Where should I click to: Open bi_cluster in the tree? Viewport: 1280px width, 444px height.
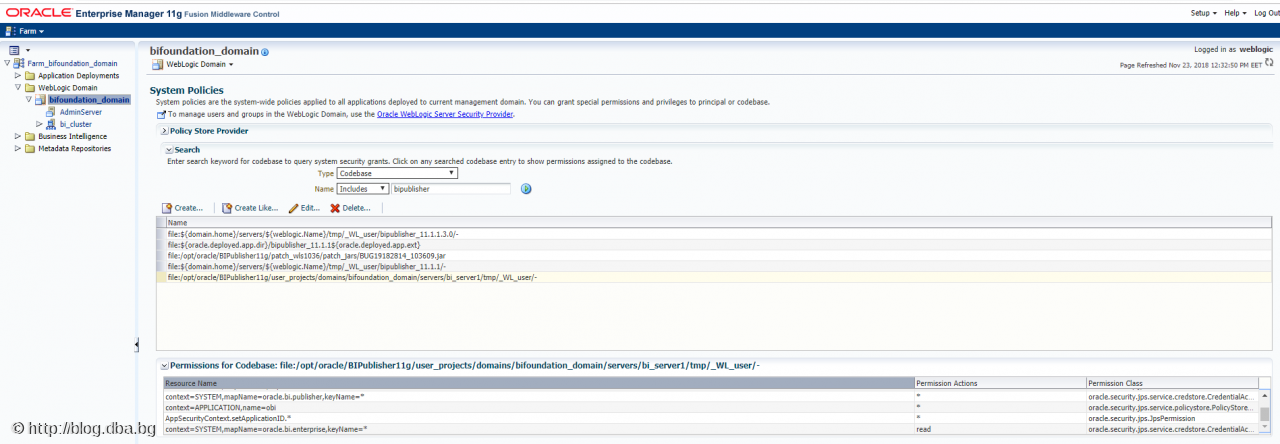pos(75,124)
